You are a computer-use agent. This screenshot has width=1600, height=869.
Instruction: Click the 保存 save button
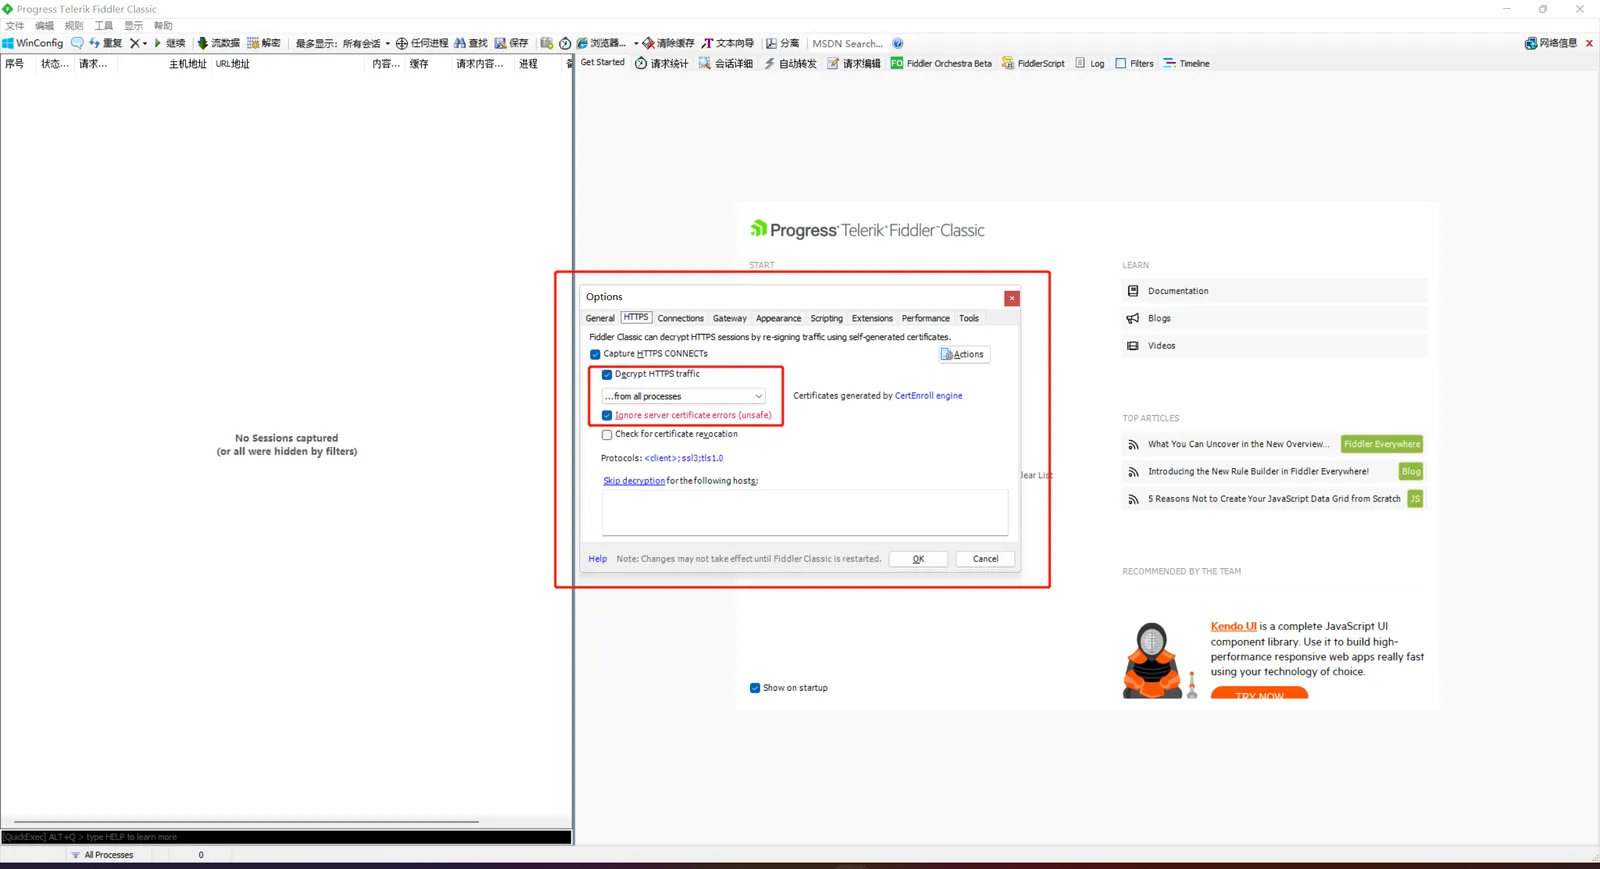511,43
